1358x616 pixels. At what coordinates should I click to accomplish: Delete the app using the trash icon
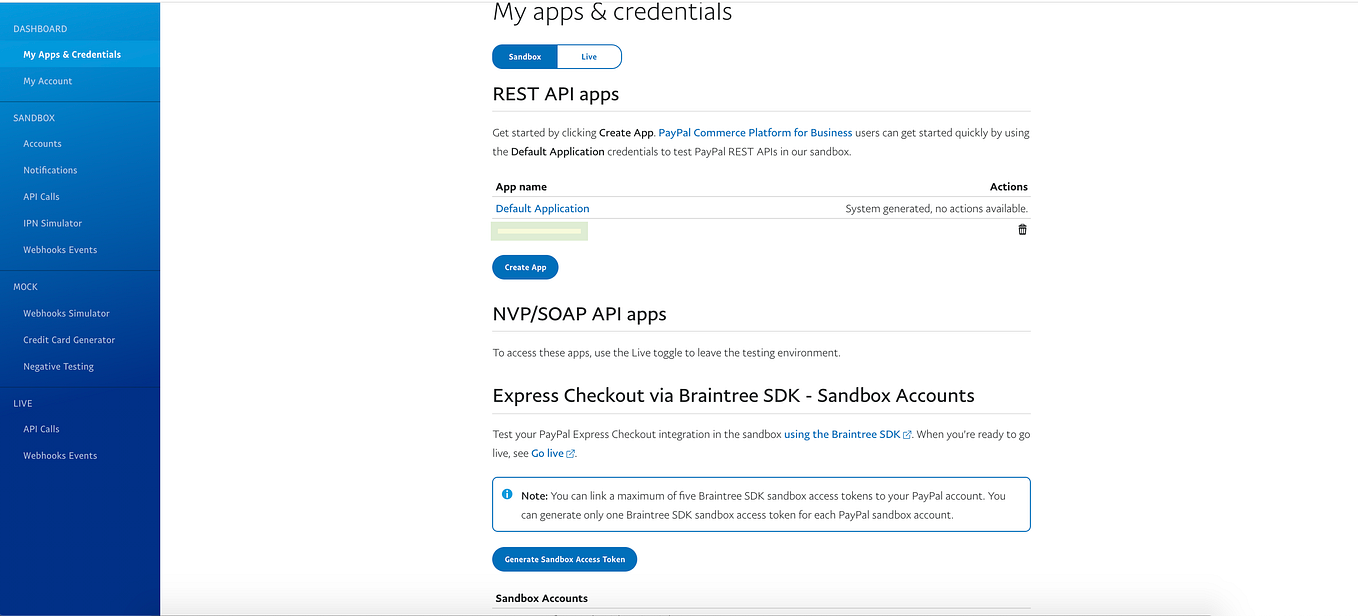(1022, 230)
